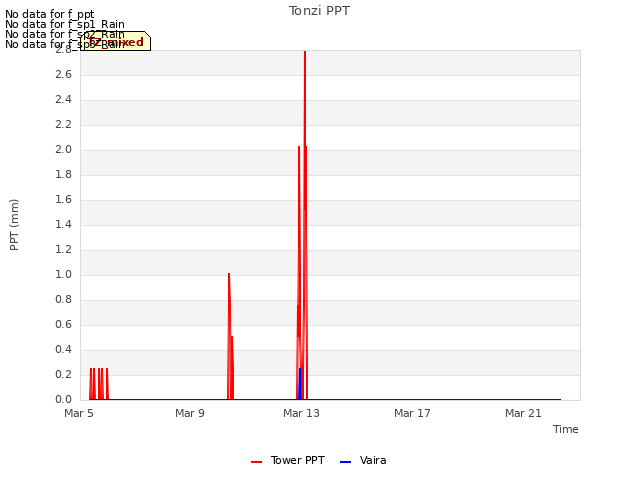Click the blue Vaira spike near Mar 13
The image size is (640, 480).
pyautogui.click(x=300, y=384)
